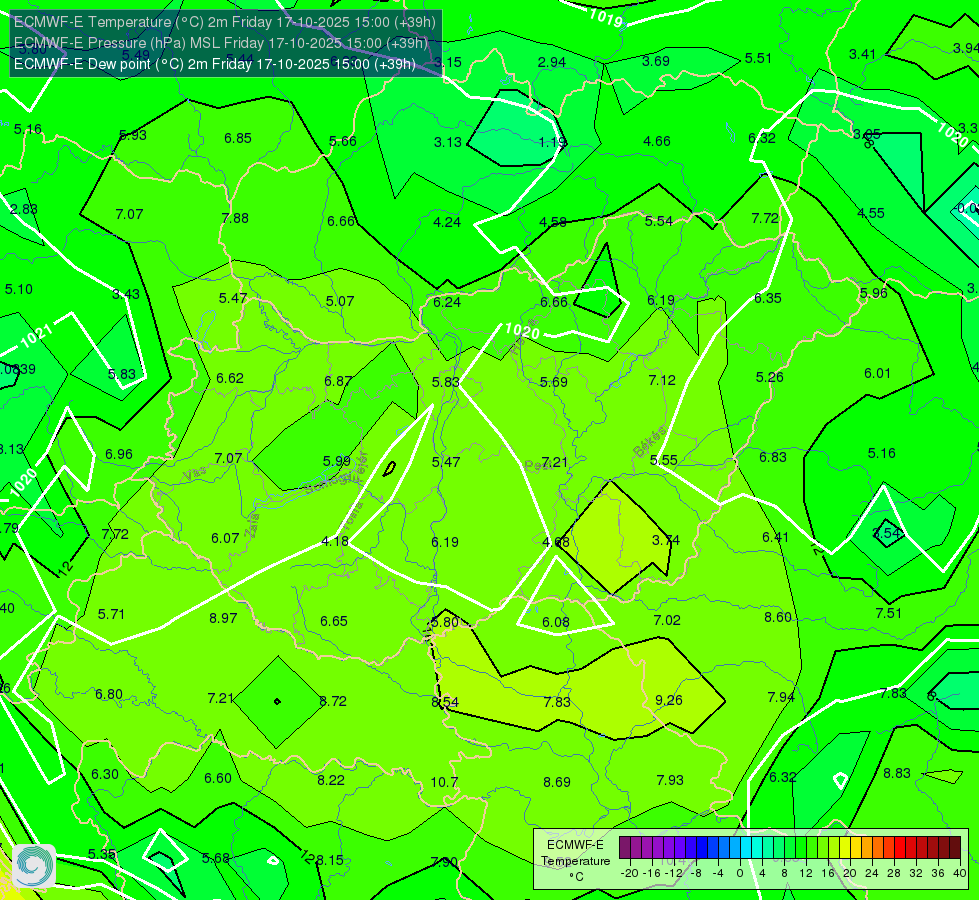Image resolution: width=979 pixels, height=900 pixels.
Task: Click the 6.24 dew point value
Action: tap(447, 302)
